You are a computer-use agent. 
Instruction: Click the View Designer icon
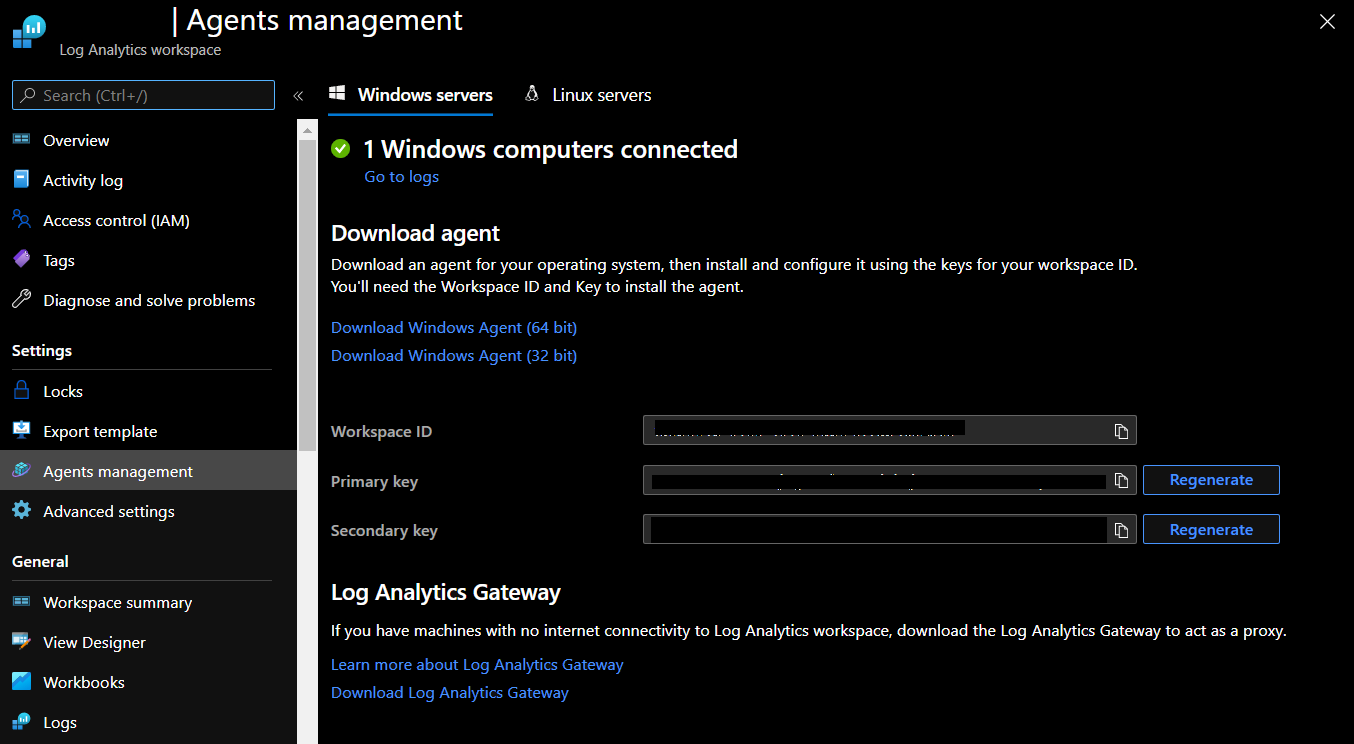click(x=22, y=642)
